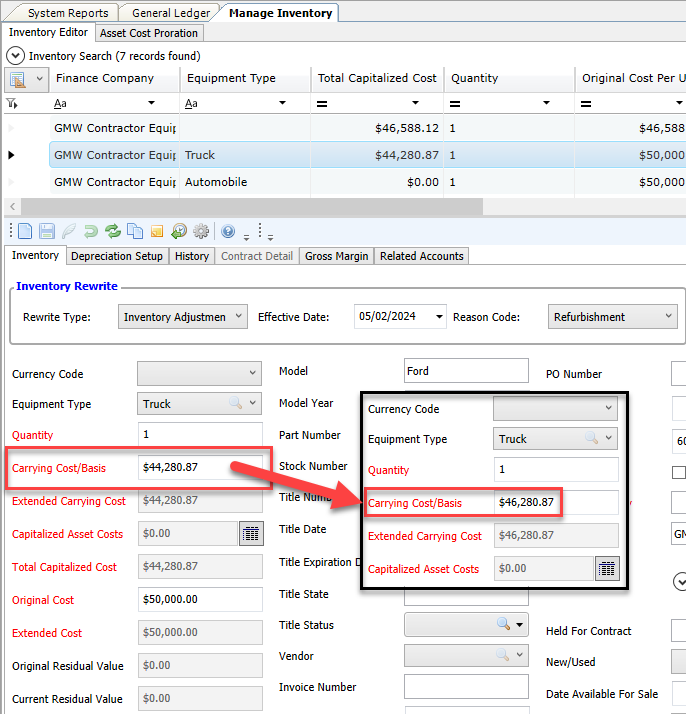Click the Truck cell in inventory grid
The image size is (686, 714).
246,155
